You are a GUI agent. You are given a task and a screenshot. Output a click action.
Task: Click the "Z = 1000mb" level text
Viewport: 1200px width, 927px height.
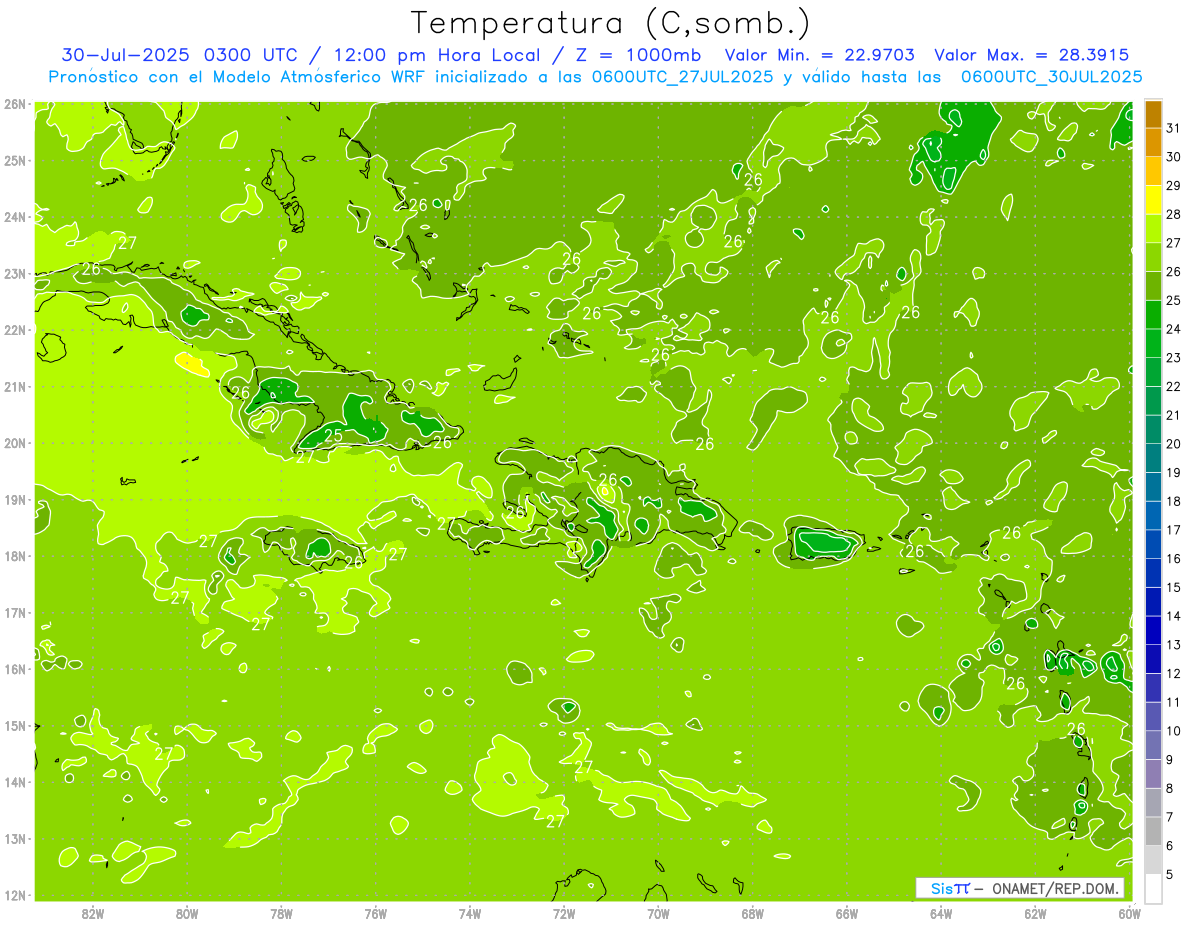pos(637,55)
